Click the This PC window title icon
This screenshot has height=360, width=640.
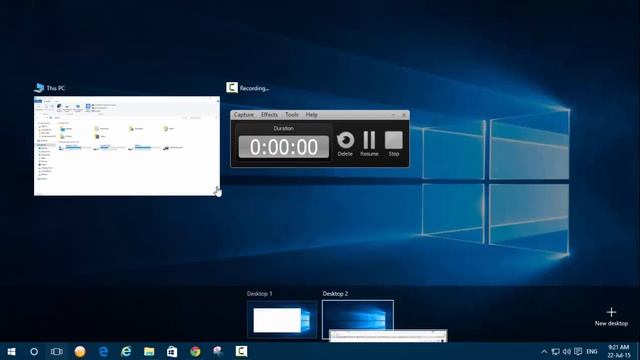coord(39,88)
